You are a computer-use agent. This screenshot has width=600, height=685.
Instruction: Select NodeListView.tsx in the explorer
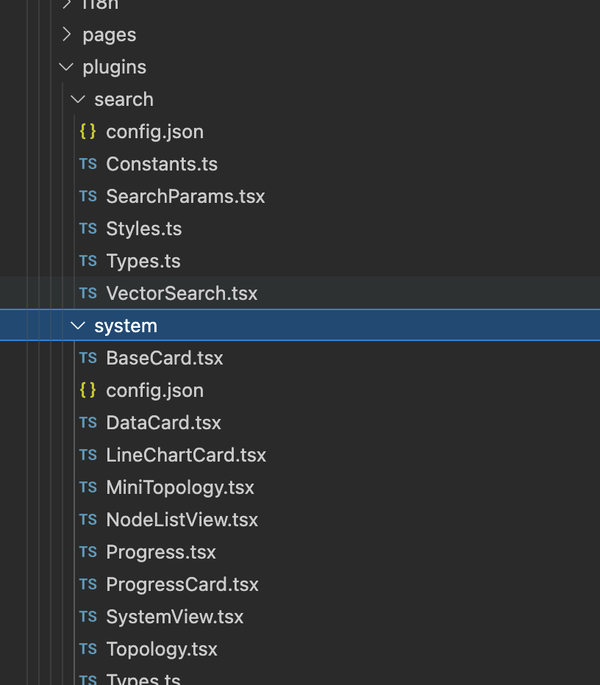click(182, 520)
